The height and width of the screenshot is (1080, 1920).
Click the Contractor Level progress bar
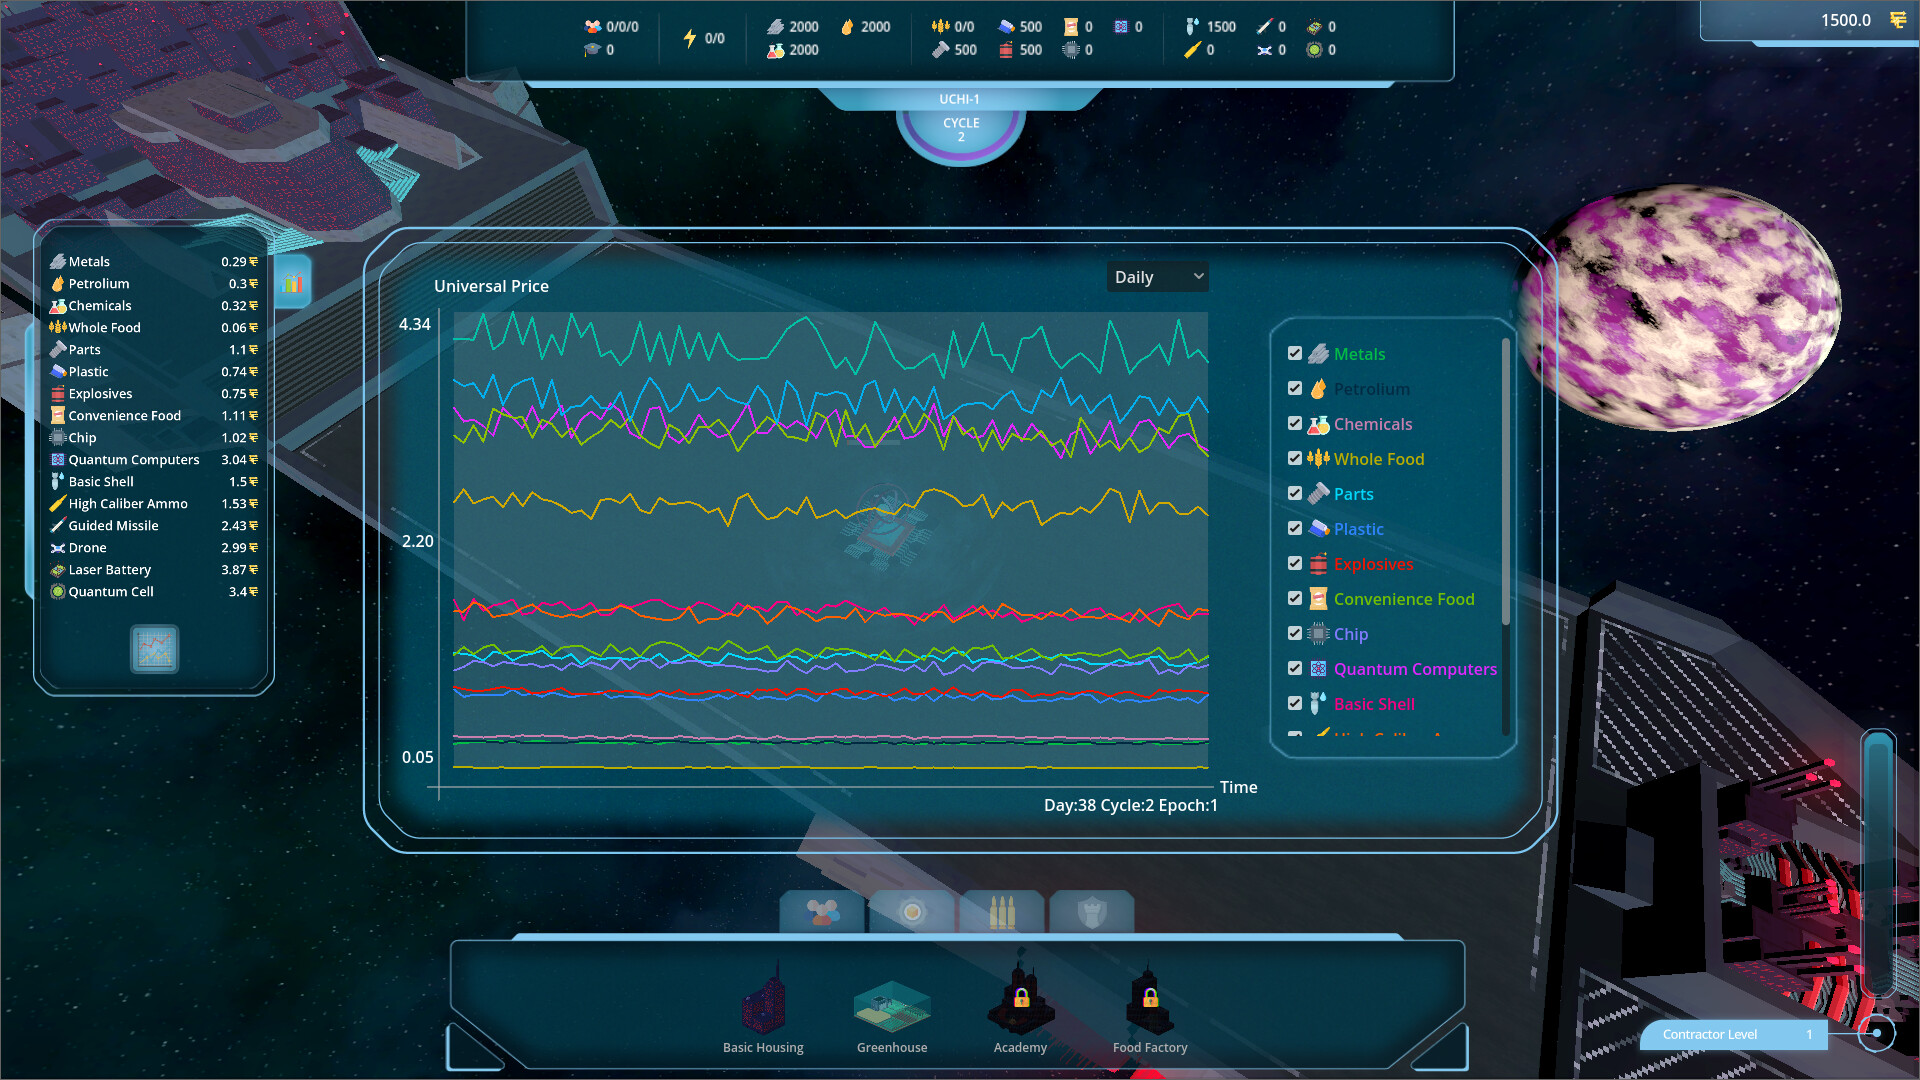pos(1733,1034)
